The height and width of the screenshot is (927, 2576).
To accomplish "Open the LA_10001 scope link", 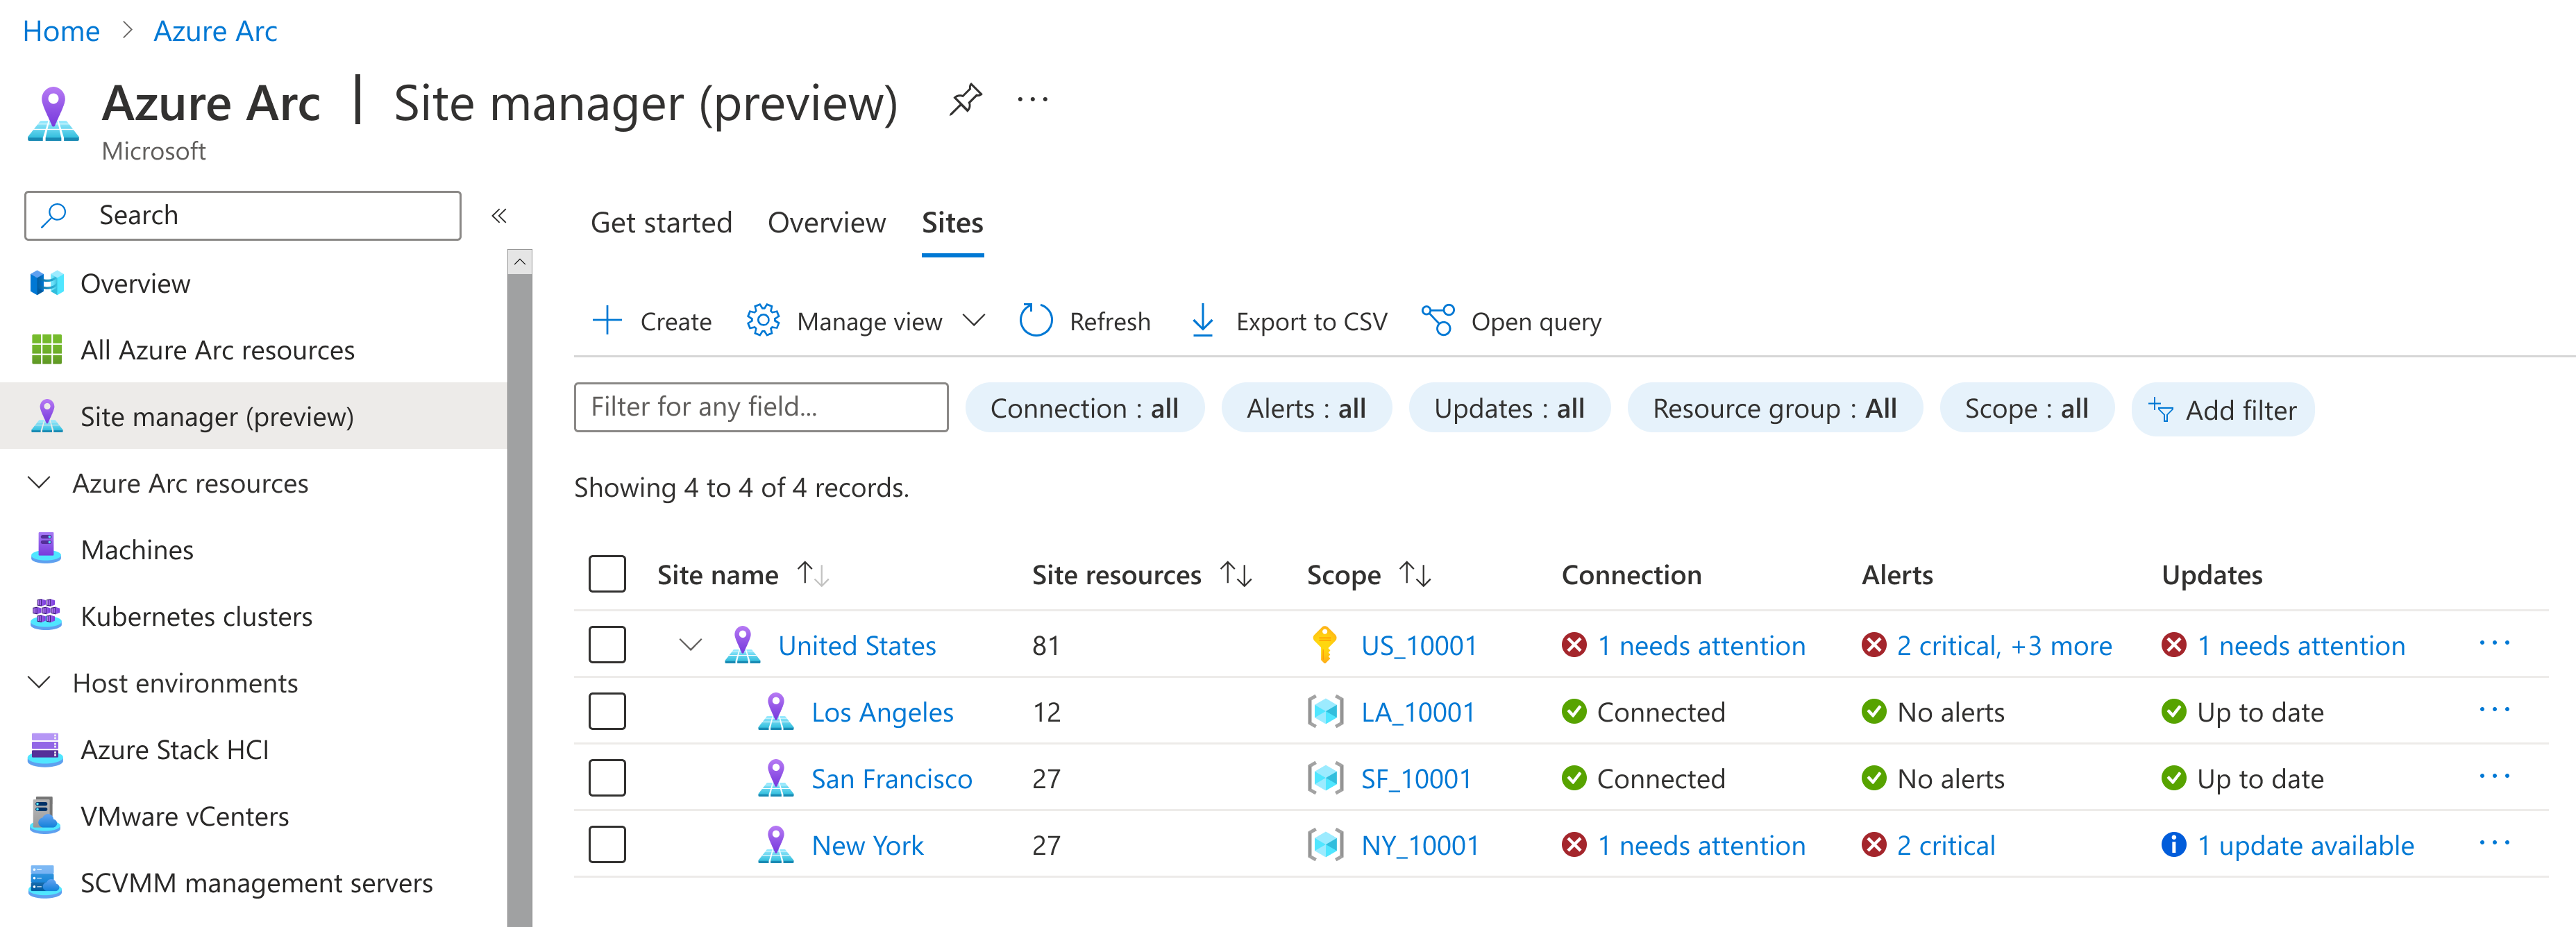I will point(1417,712).
